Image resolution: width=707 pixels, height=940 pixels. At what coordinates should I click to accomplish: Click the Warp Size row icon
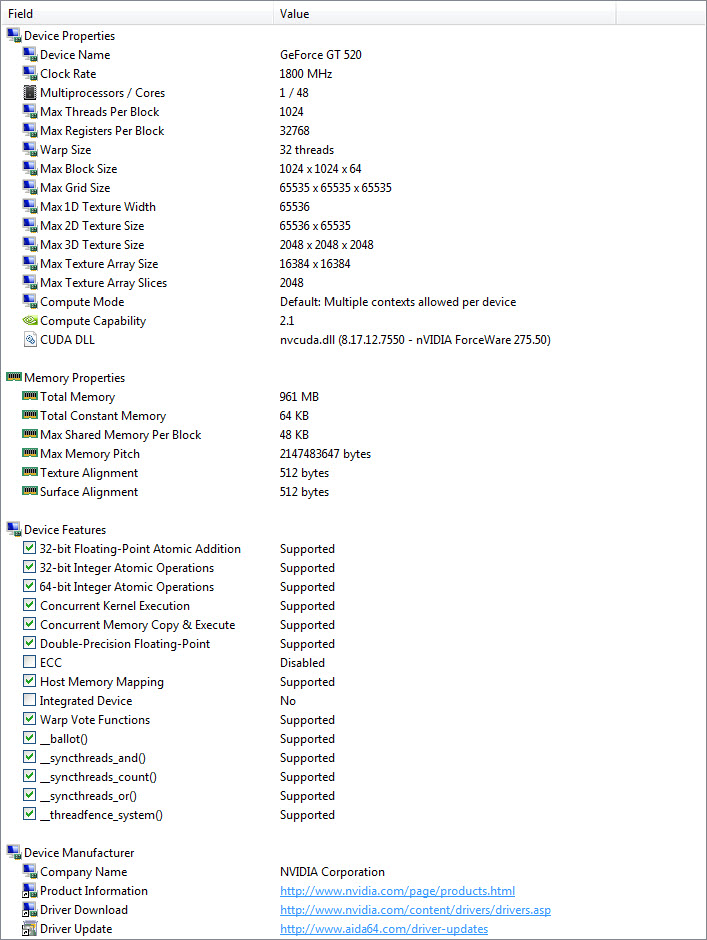click(30, 149)
